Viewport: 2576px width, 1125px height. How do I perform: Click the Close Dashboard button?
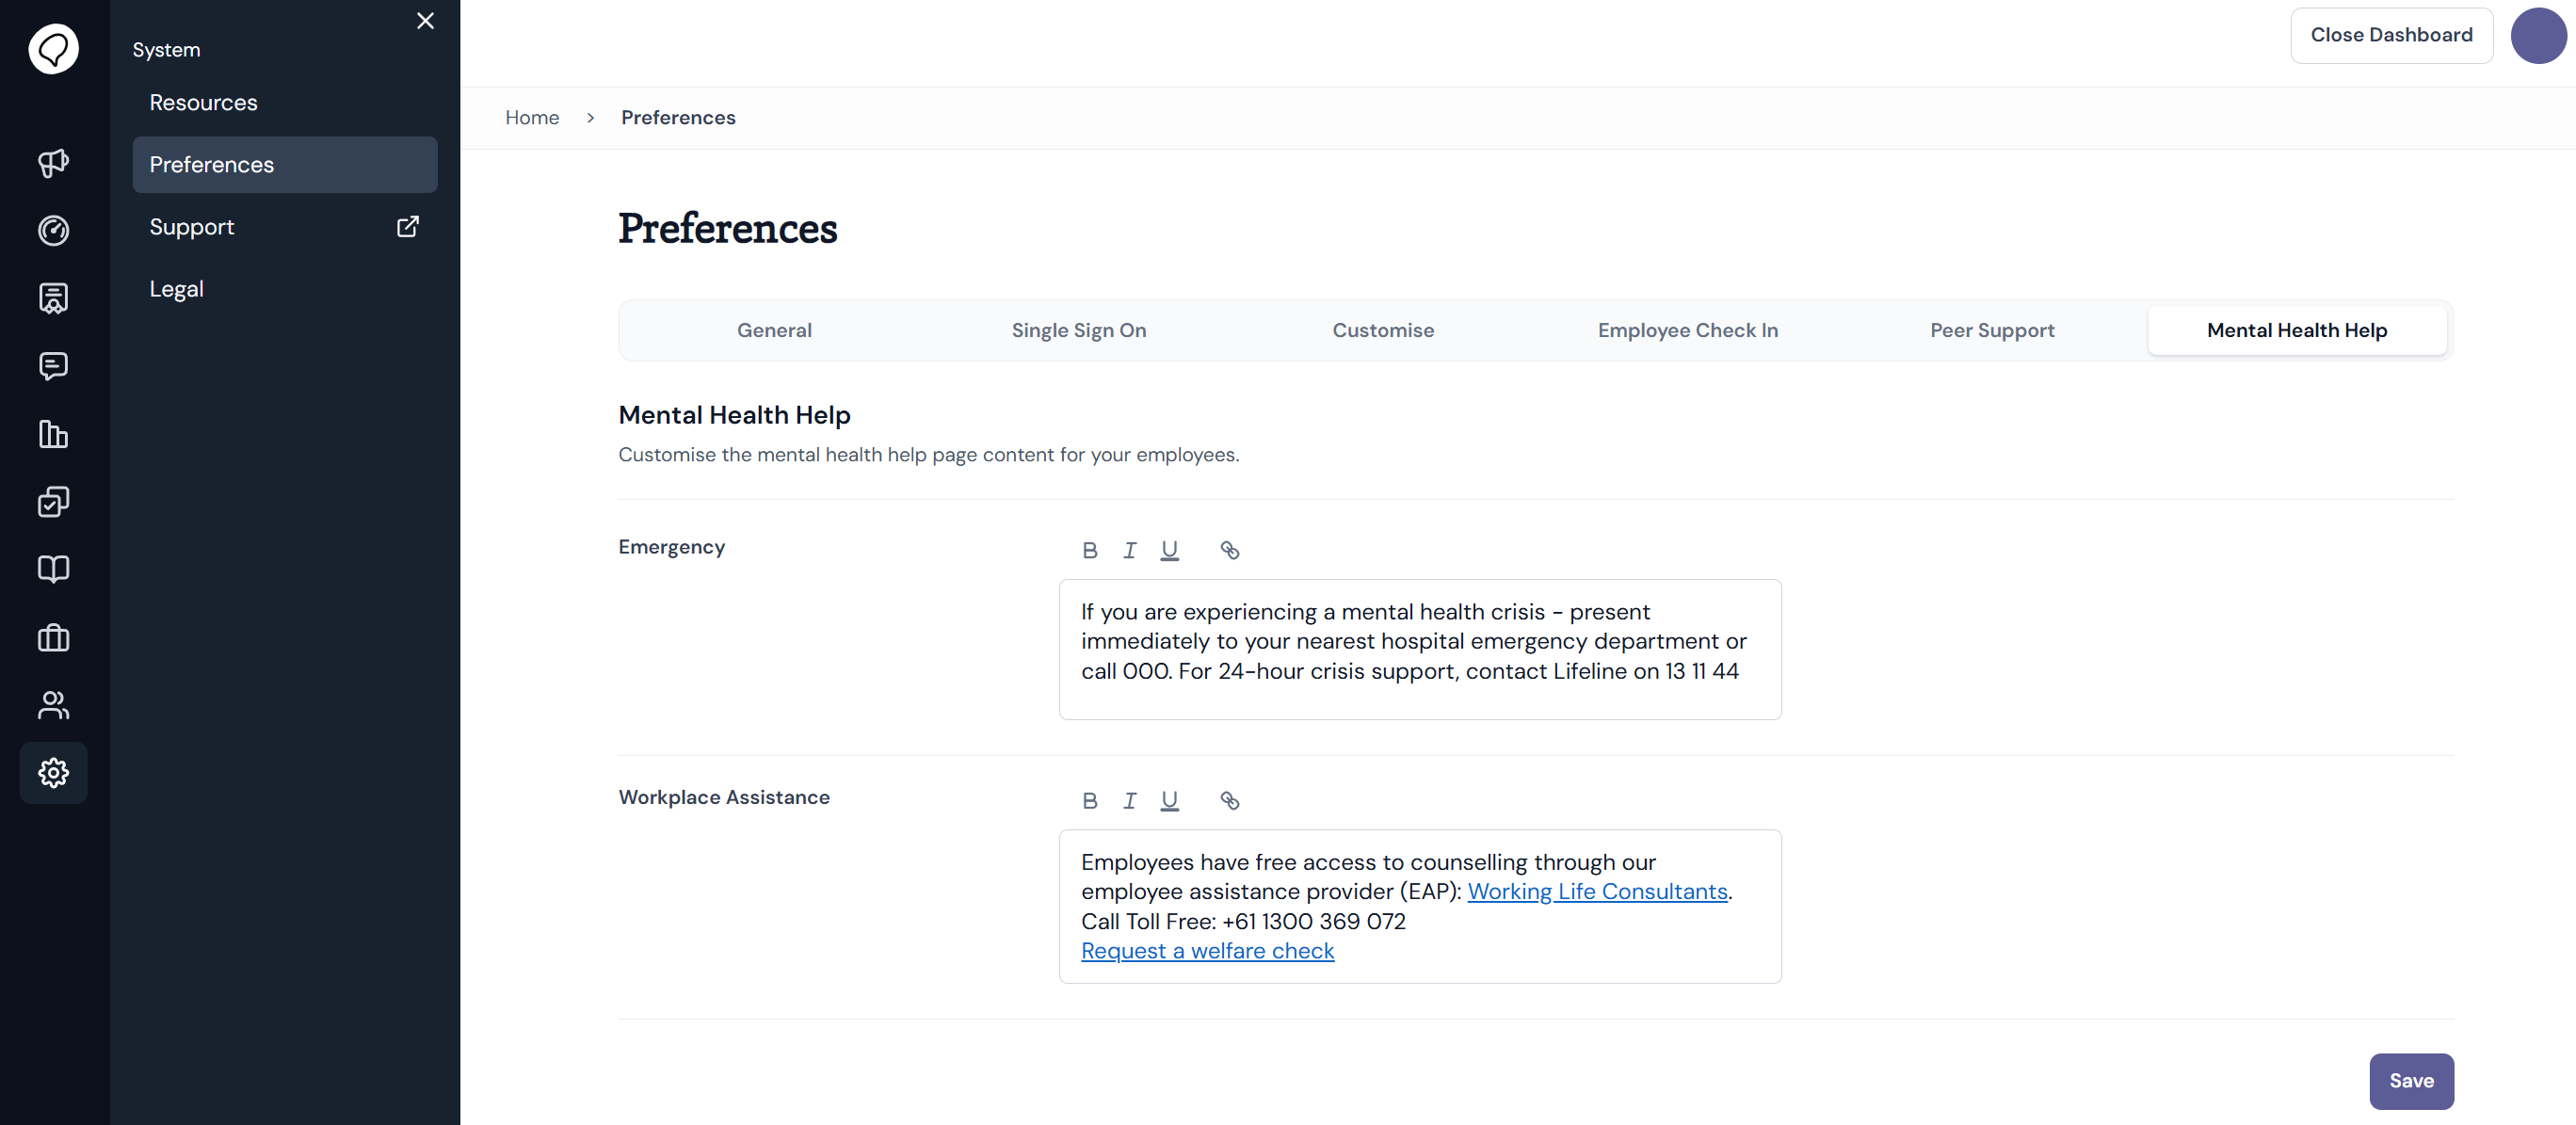2391,35
